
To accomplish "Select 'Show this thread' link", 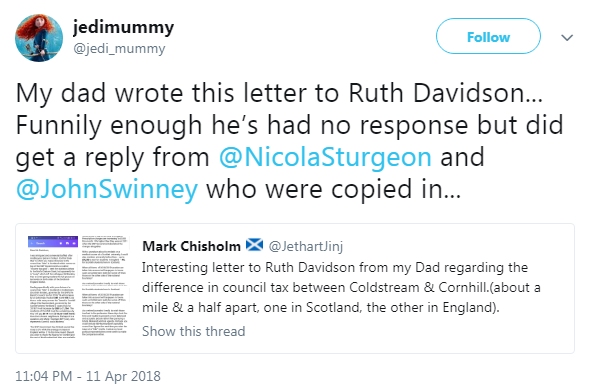I will click(193, 331).
